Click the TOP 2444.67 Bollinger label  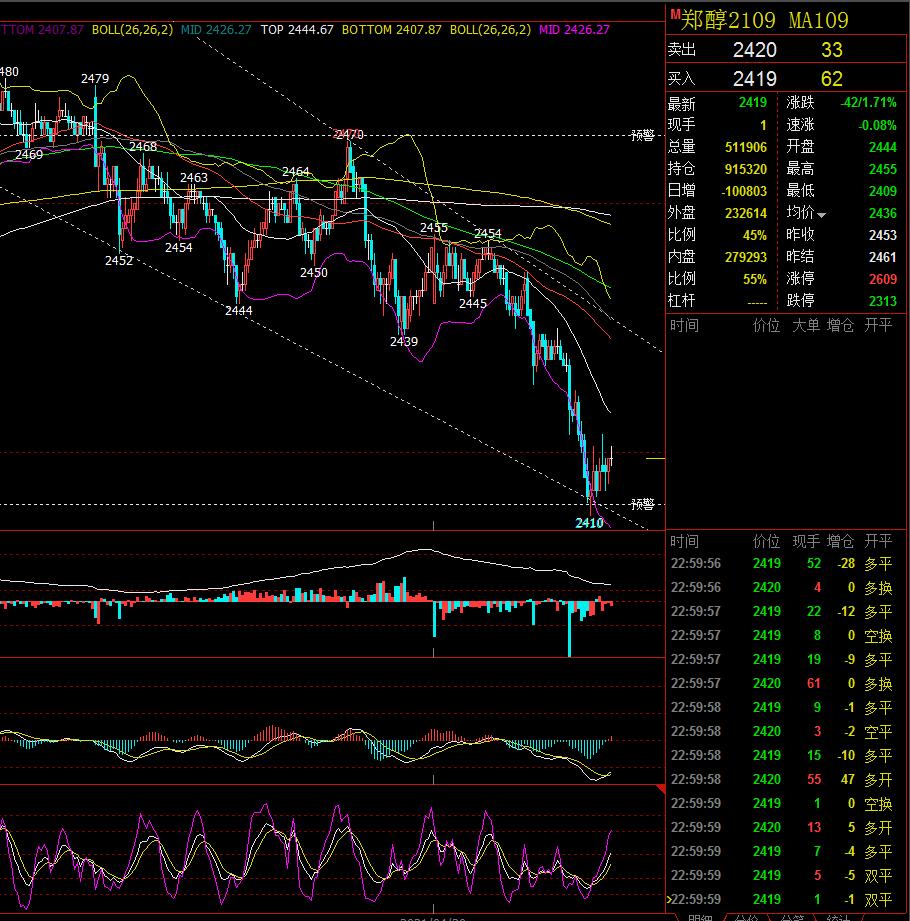pos(297,29)
